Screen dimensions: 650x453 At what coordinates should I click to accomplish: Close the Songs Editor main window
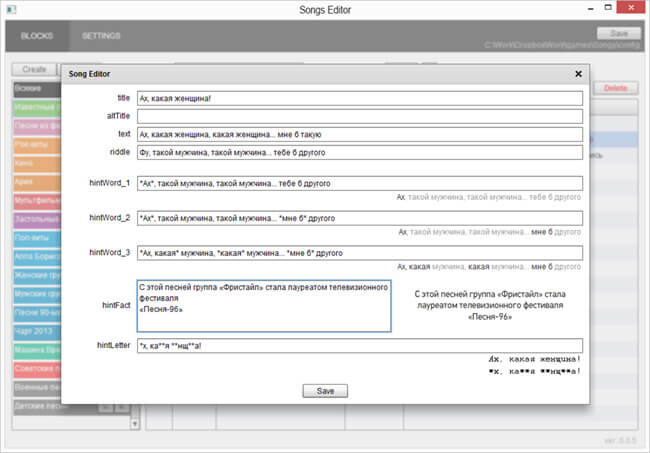(631, 7)
